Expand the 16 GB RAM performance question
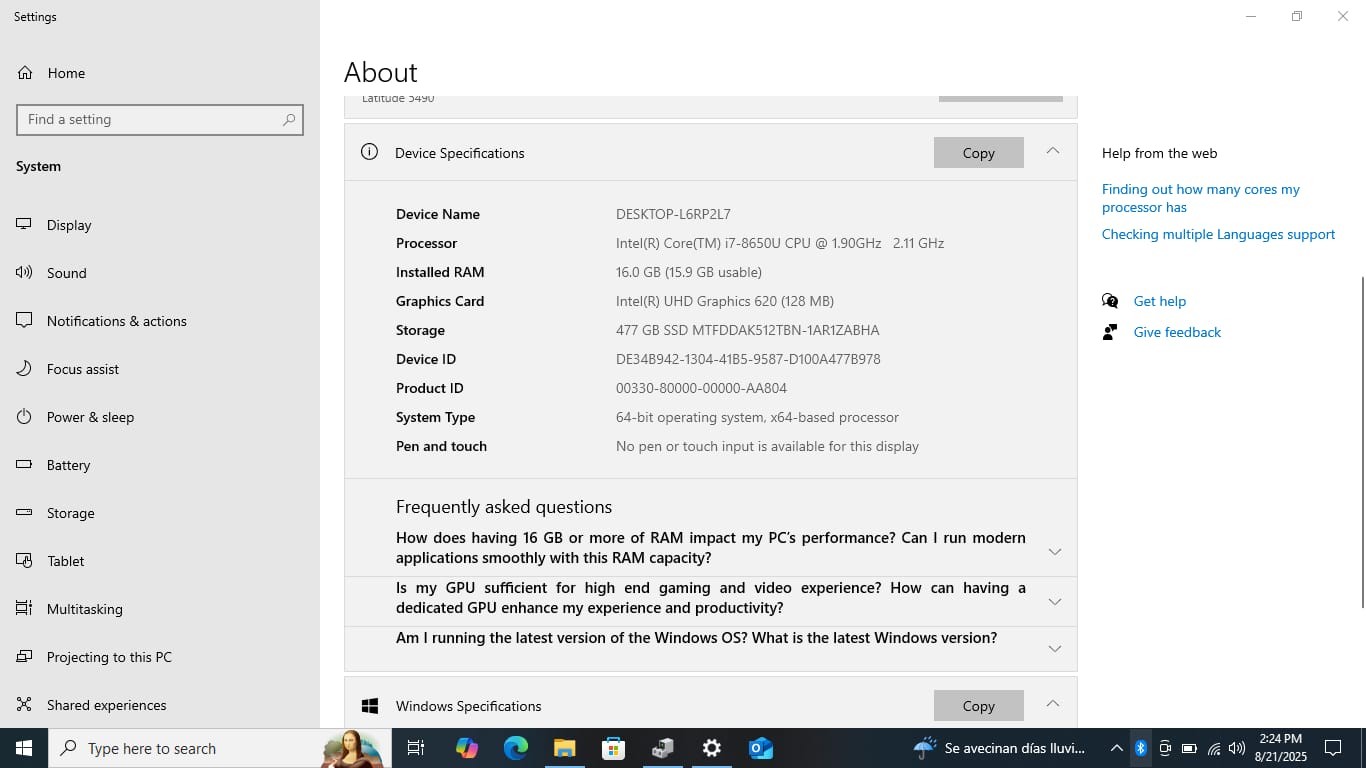Viewport: 1366px width, 768px height. click(1054, 552)
